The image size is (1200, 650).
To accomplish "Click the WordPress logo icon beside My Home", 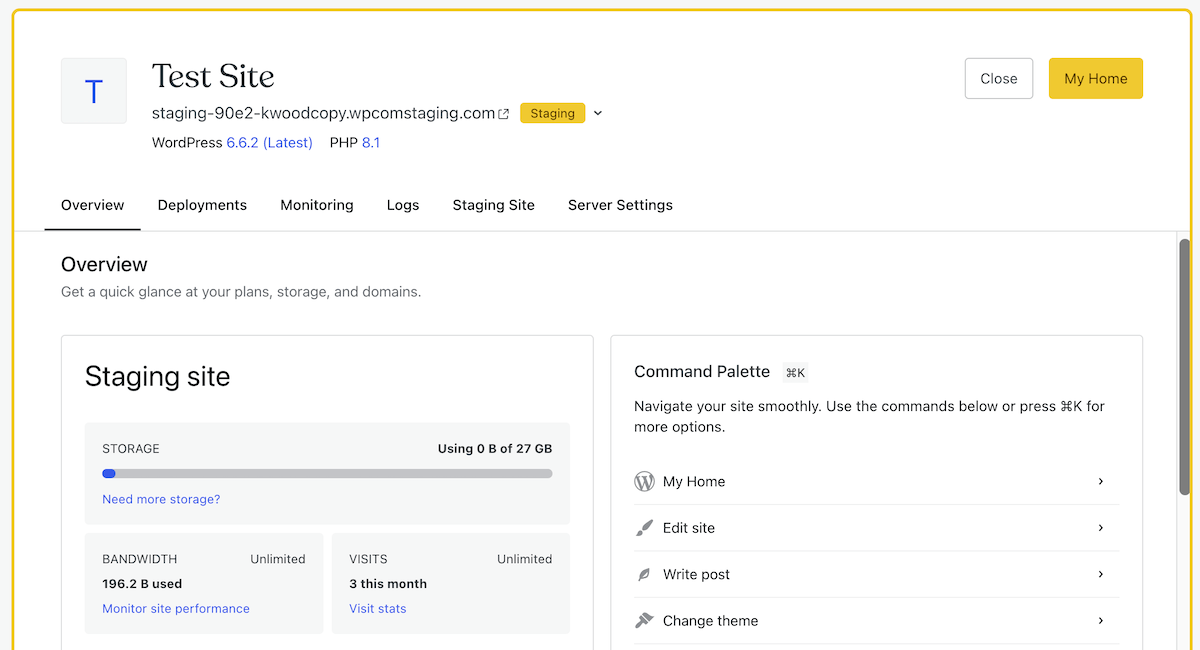I will (644, 481).
